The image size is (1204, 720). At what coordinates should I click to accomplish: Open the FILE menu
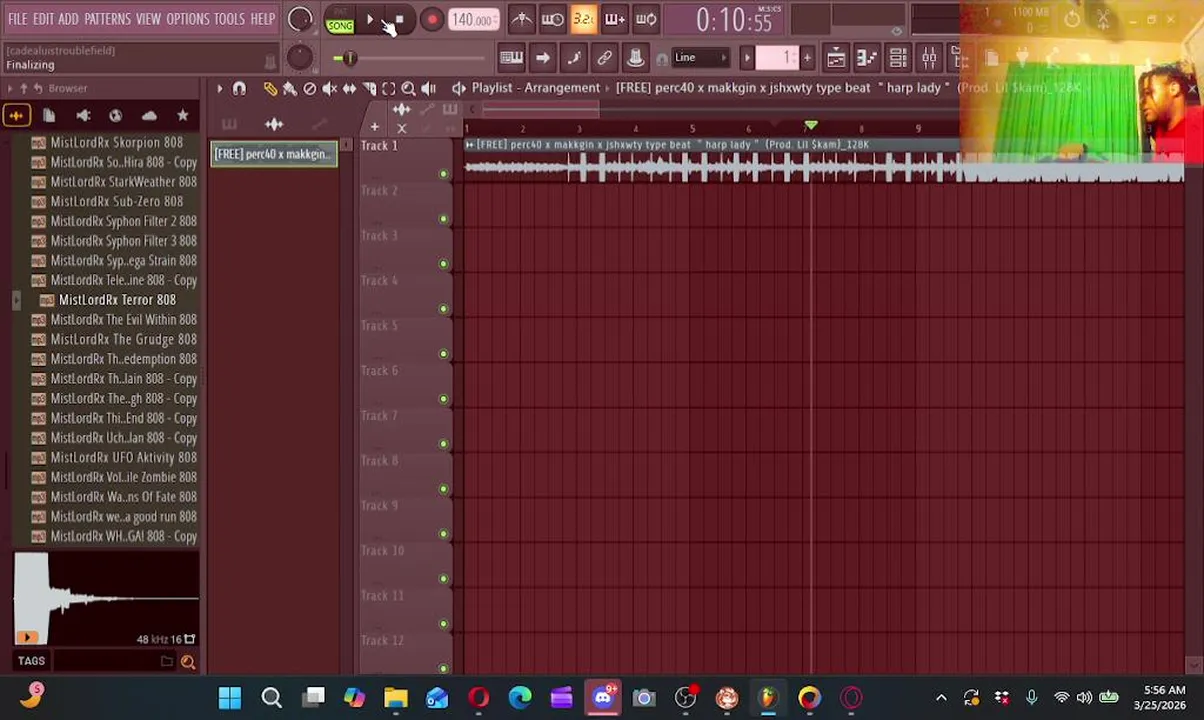click(x=18, y=19)
